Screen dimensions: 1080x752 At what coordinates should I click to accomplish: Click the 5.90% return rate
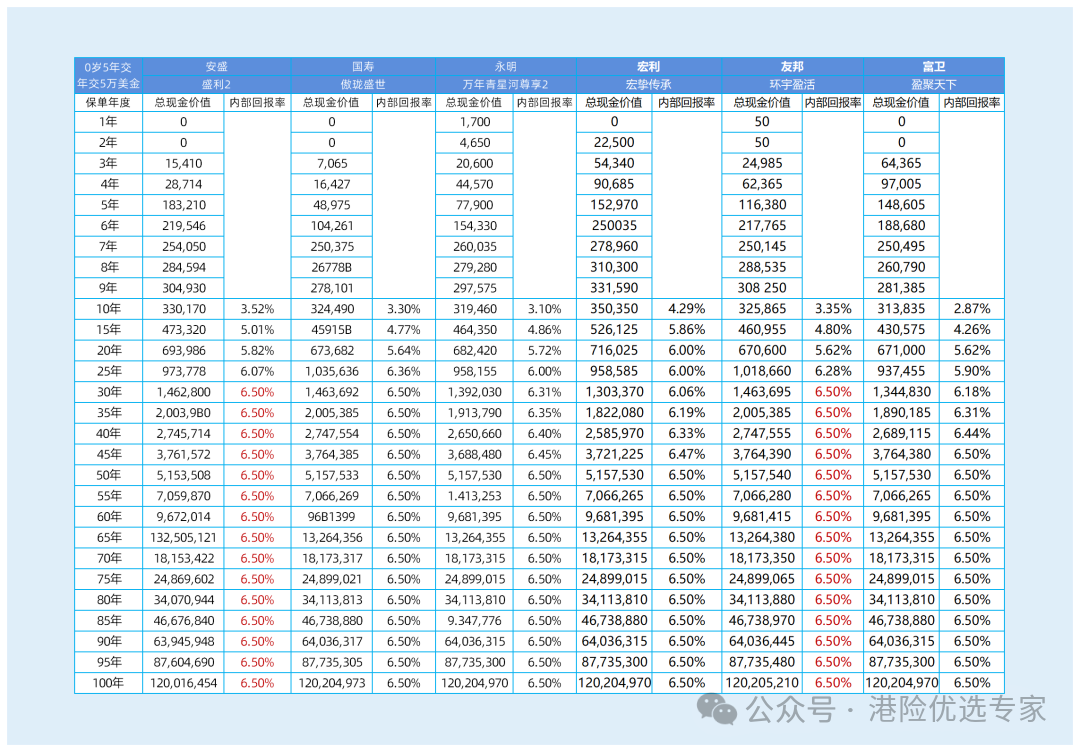(x=972, y=371)
